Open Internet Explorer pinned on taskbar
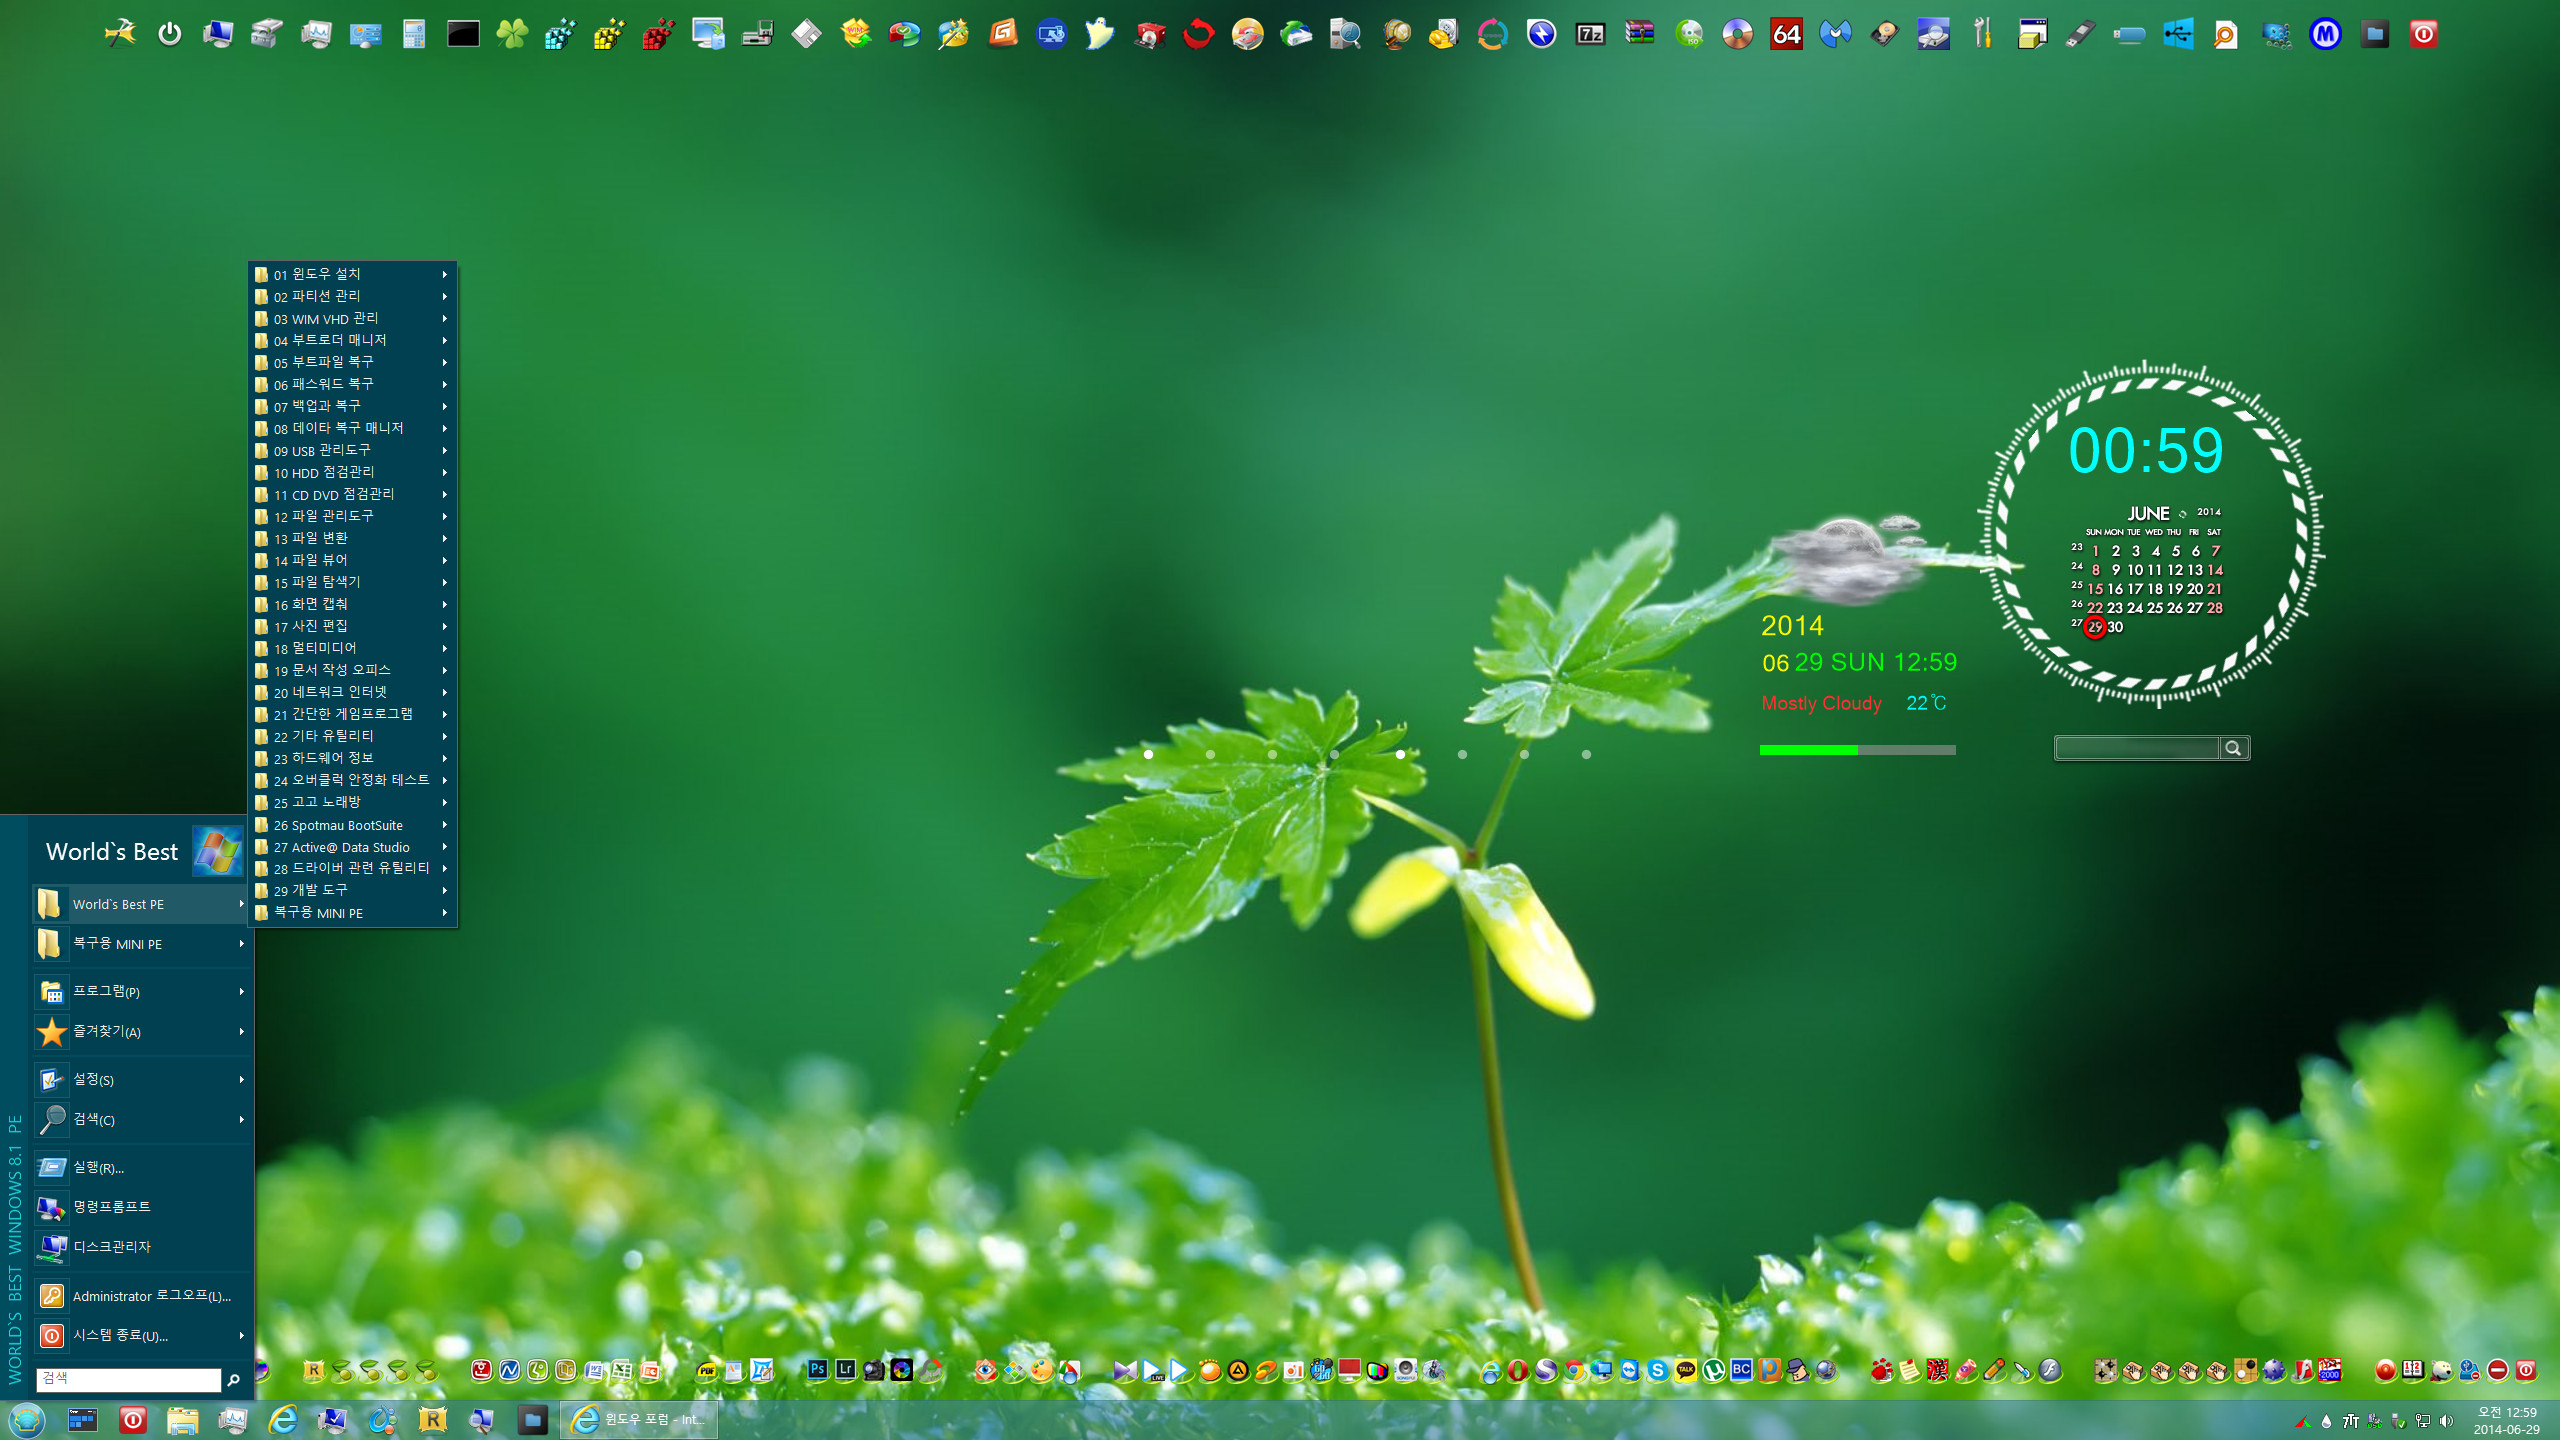This screenshot has height=1440, width=2560. click(283, 1420)
